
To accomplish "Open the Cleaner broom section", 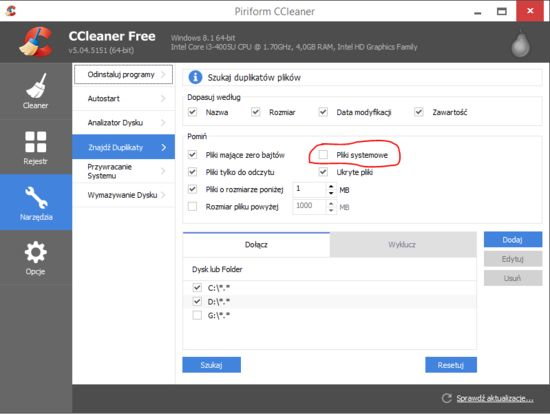I will [x=35, y=91].
